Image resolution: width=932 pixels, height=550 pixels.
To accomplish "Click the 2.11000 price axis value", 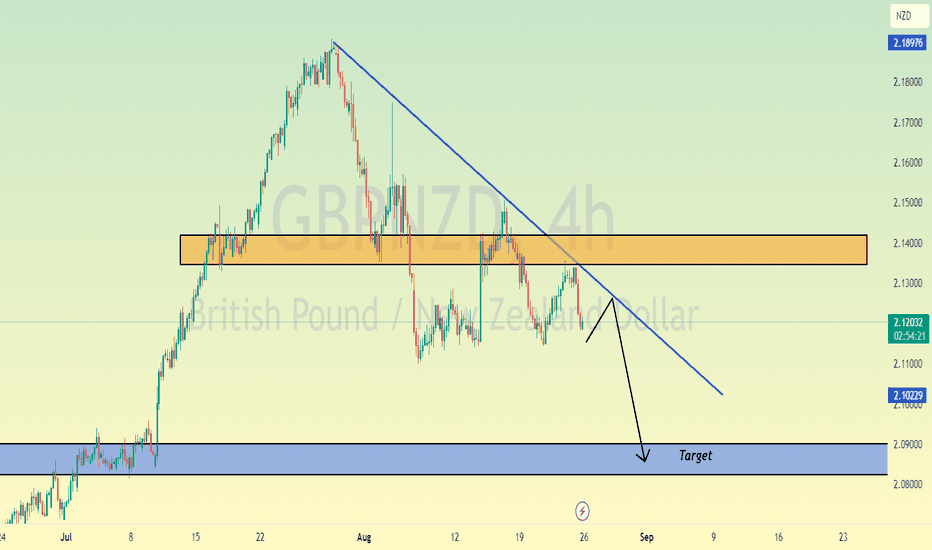I will [908, 363].
